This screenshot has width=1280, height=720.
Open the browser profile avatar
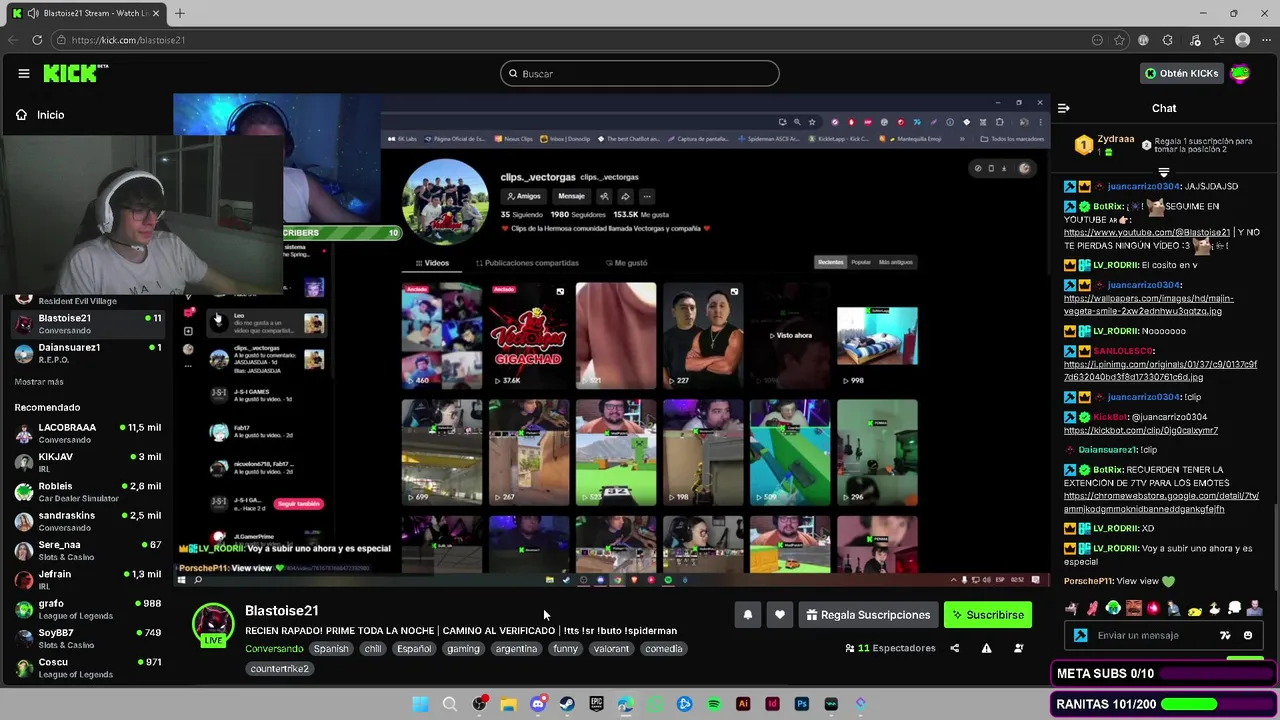click(x=1242, y=40)
